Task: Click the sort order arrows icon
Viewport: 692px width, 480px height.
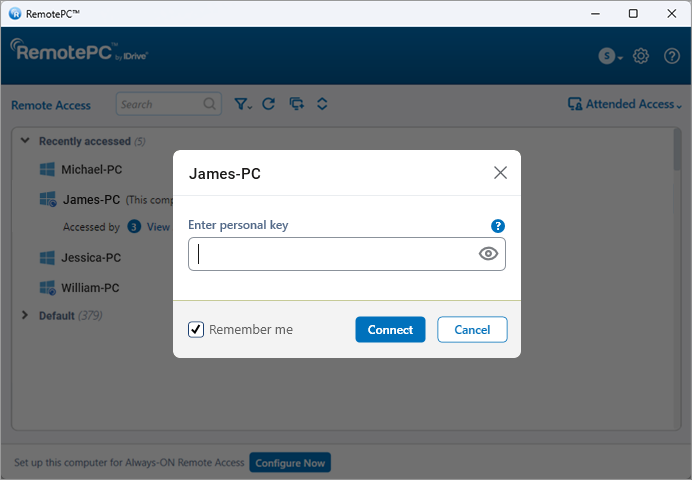Action: tap(322, 104)
